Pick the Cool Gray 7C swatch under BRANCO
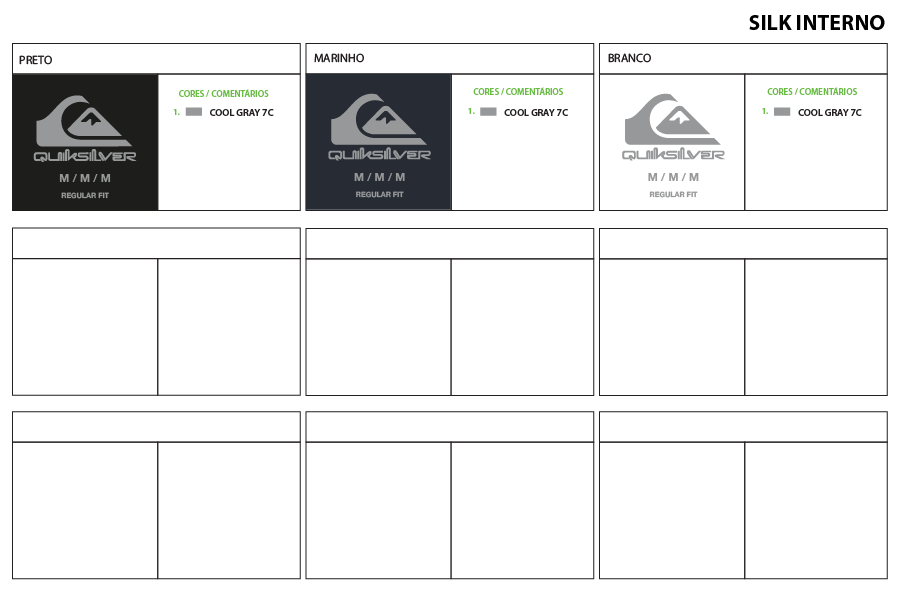Screen dimensions: 901x600 point(782,112)
